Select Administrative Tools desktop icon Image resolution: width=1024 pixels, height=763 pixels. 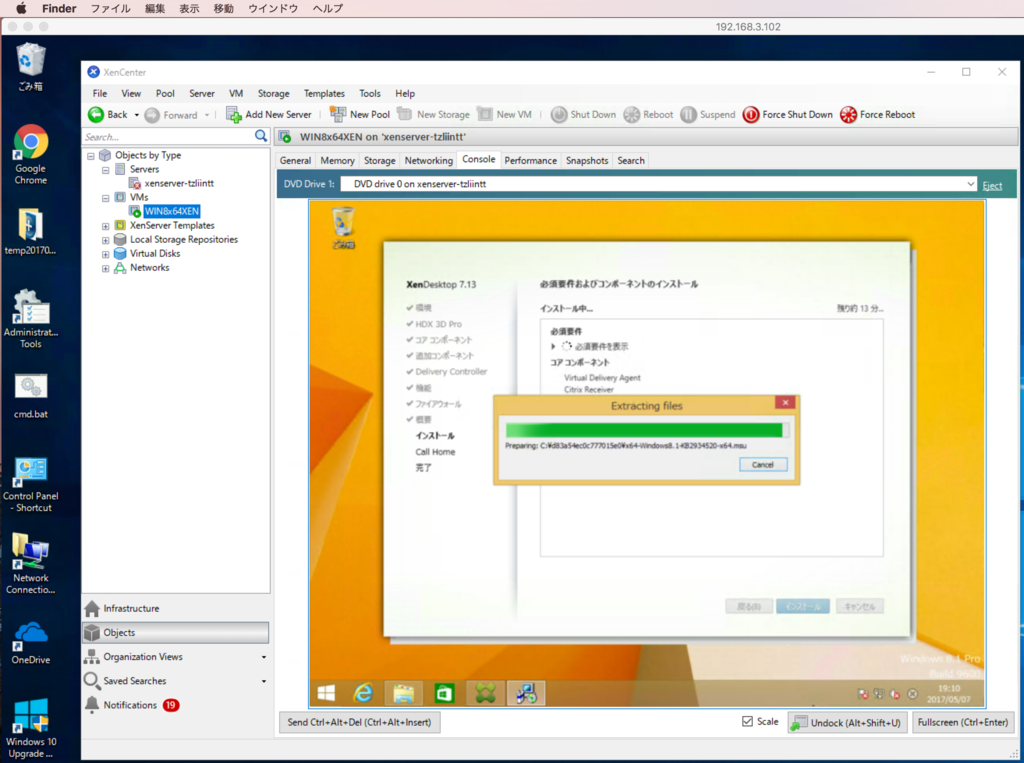[31, 319]
